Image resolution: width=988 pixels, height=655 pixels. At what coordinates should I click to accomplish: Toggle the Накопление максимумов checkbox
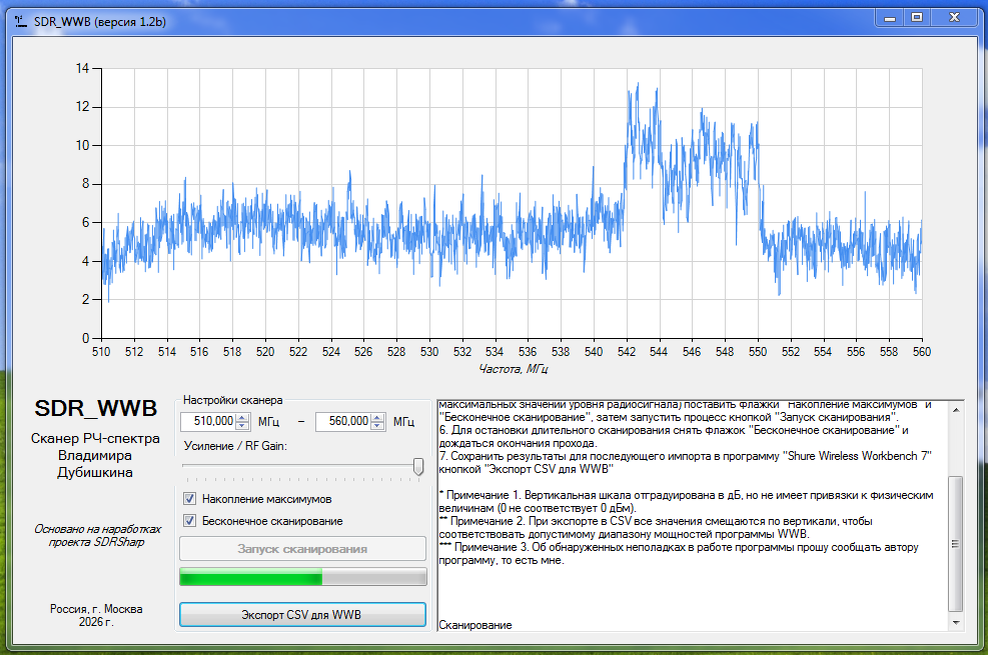coord(189,499)
